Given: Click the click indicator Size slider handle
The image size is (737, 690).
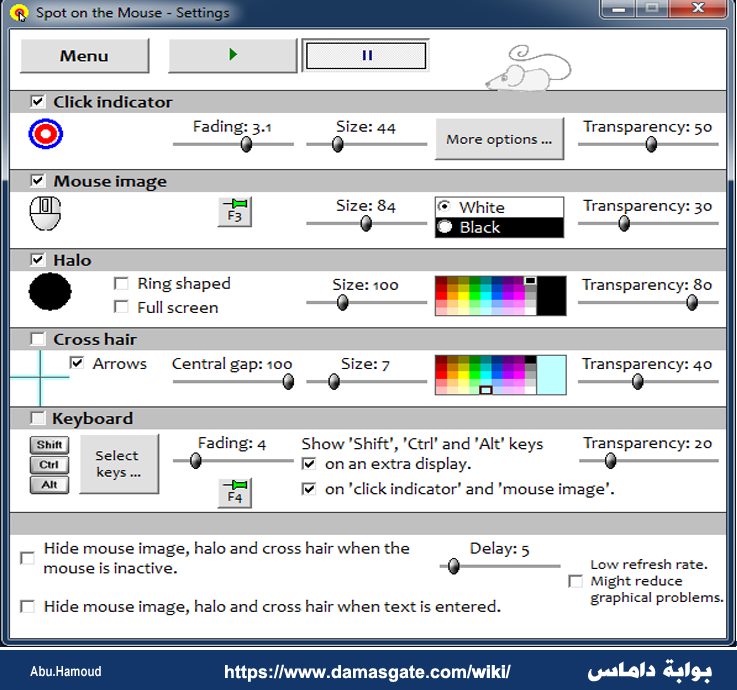Looking at the screenshot, I should tap(337, 144).
